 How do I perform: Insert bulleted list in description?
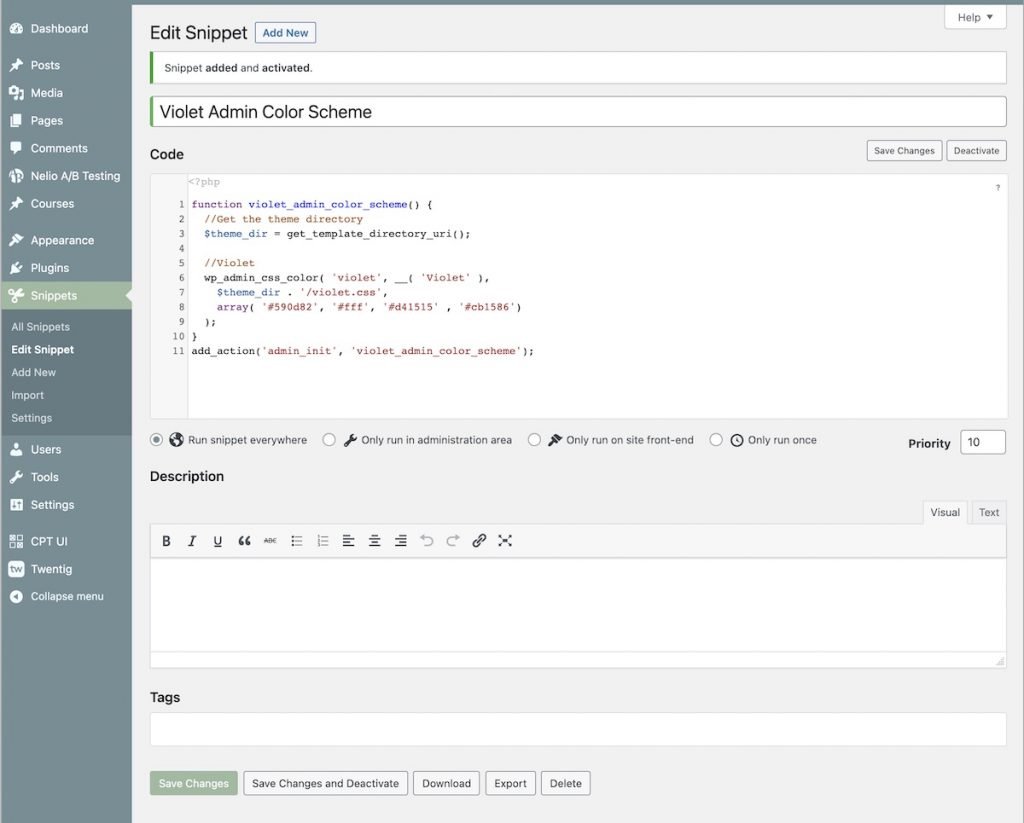(x=296, y=541)
